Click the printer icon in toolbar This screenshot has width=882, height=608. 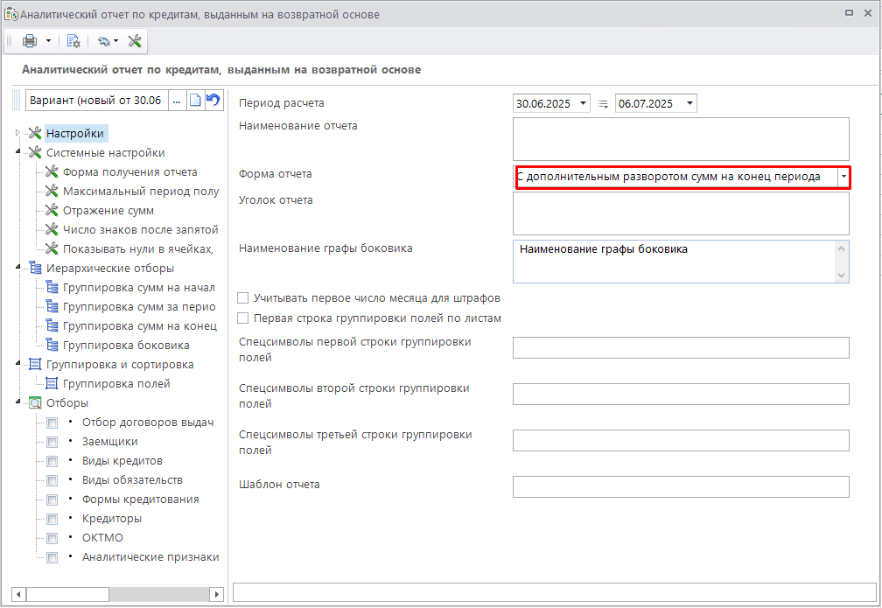29,41
